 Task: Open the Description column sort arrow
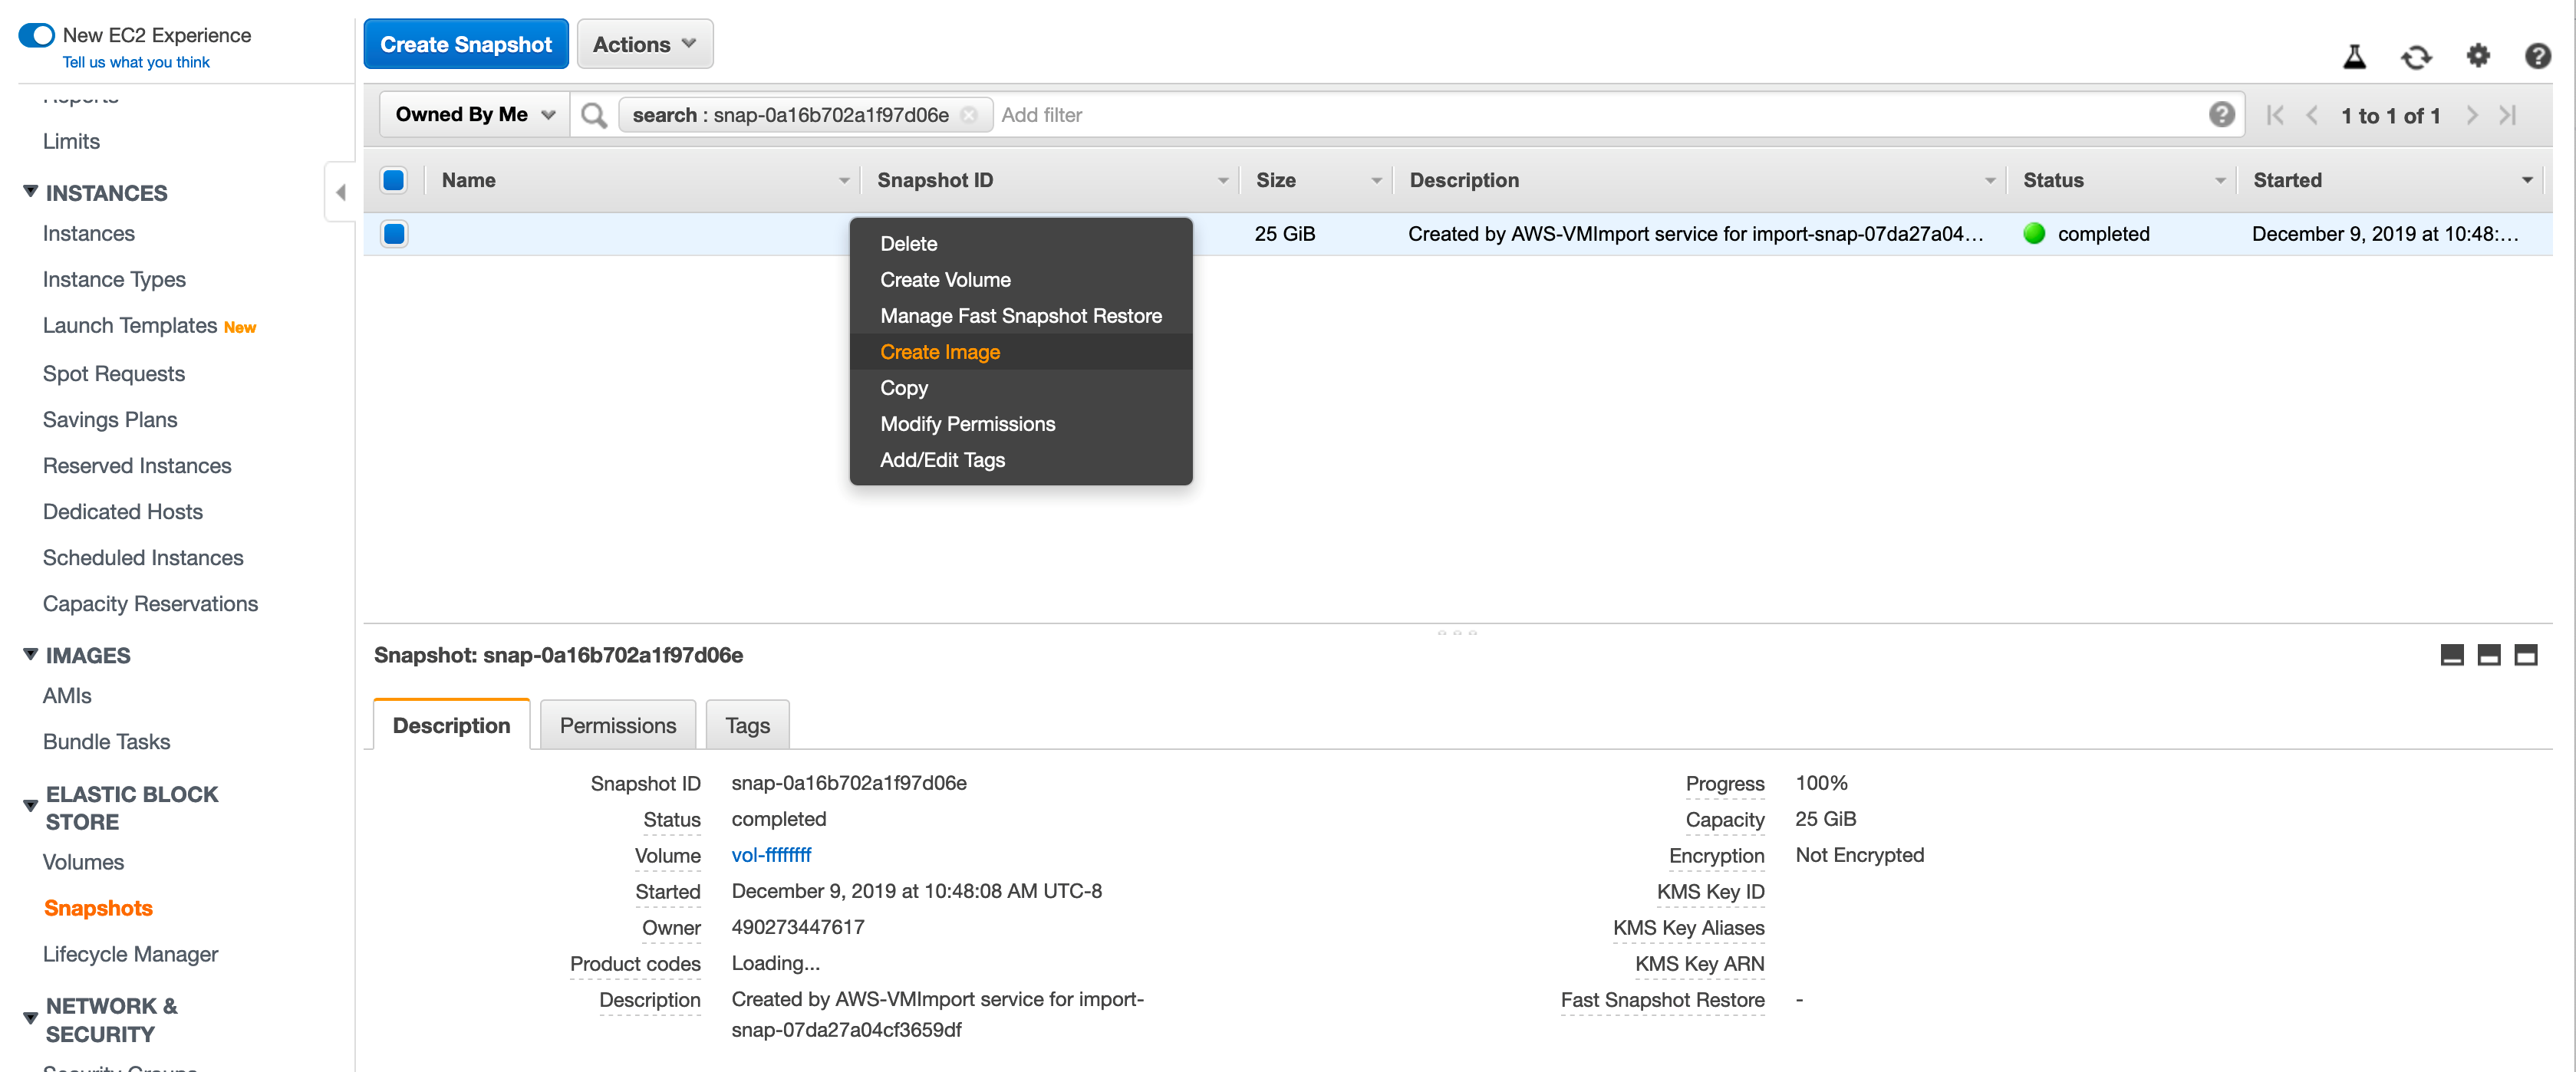[x=1989, y=181]
